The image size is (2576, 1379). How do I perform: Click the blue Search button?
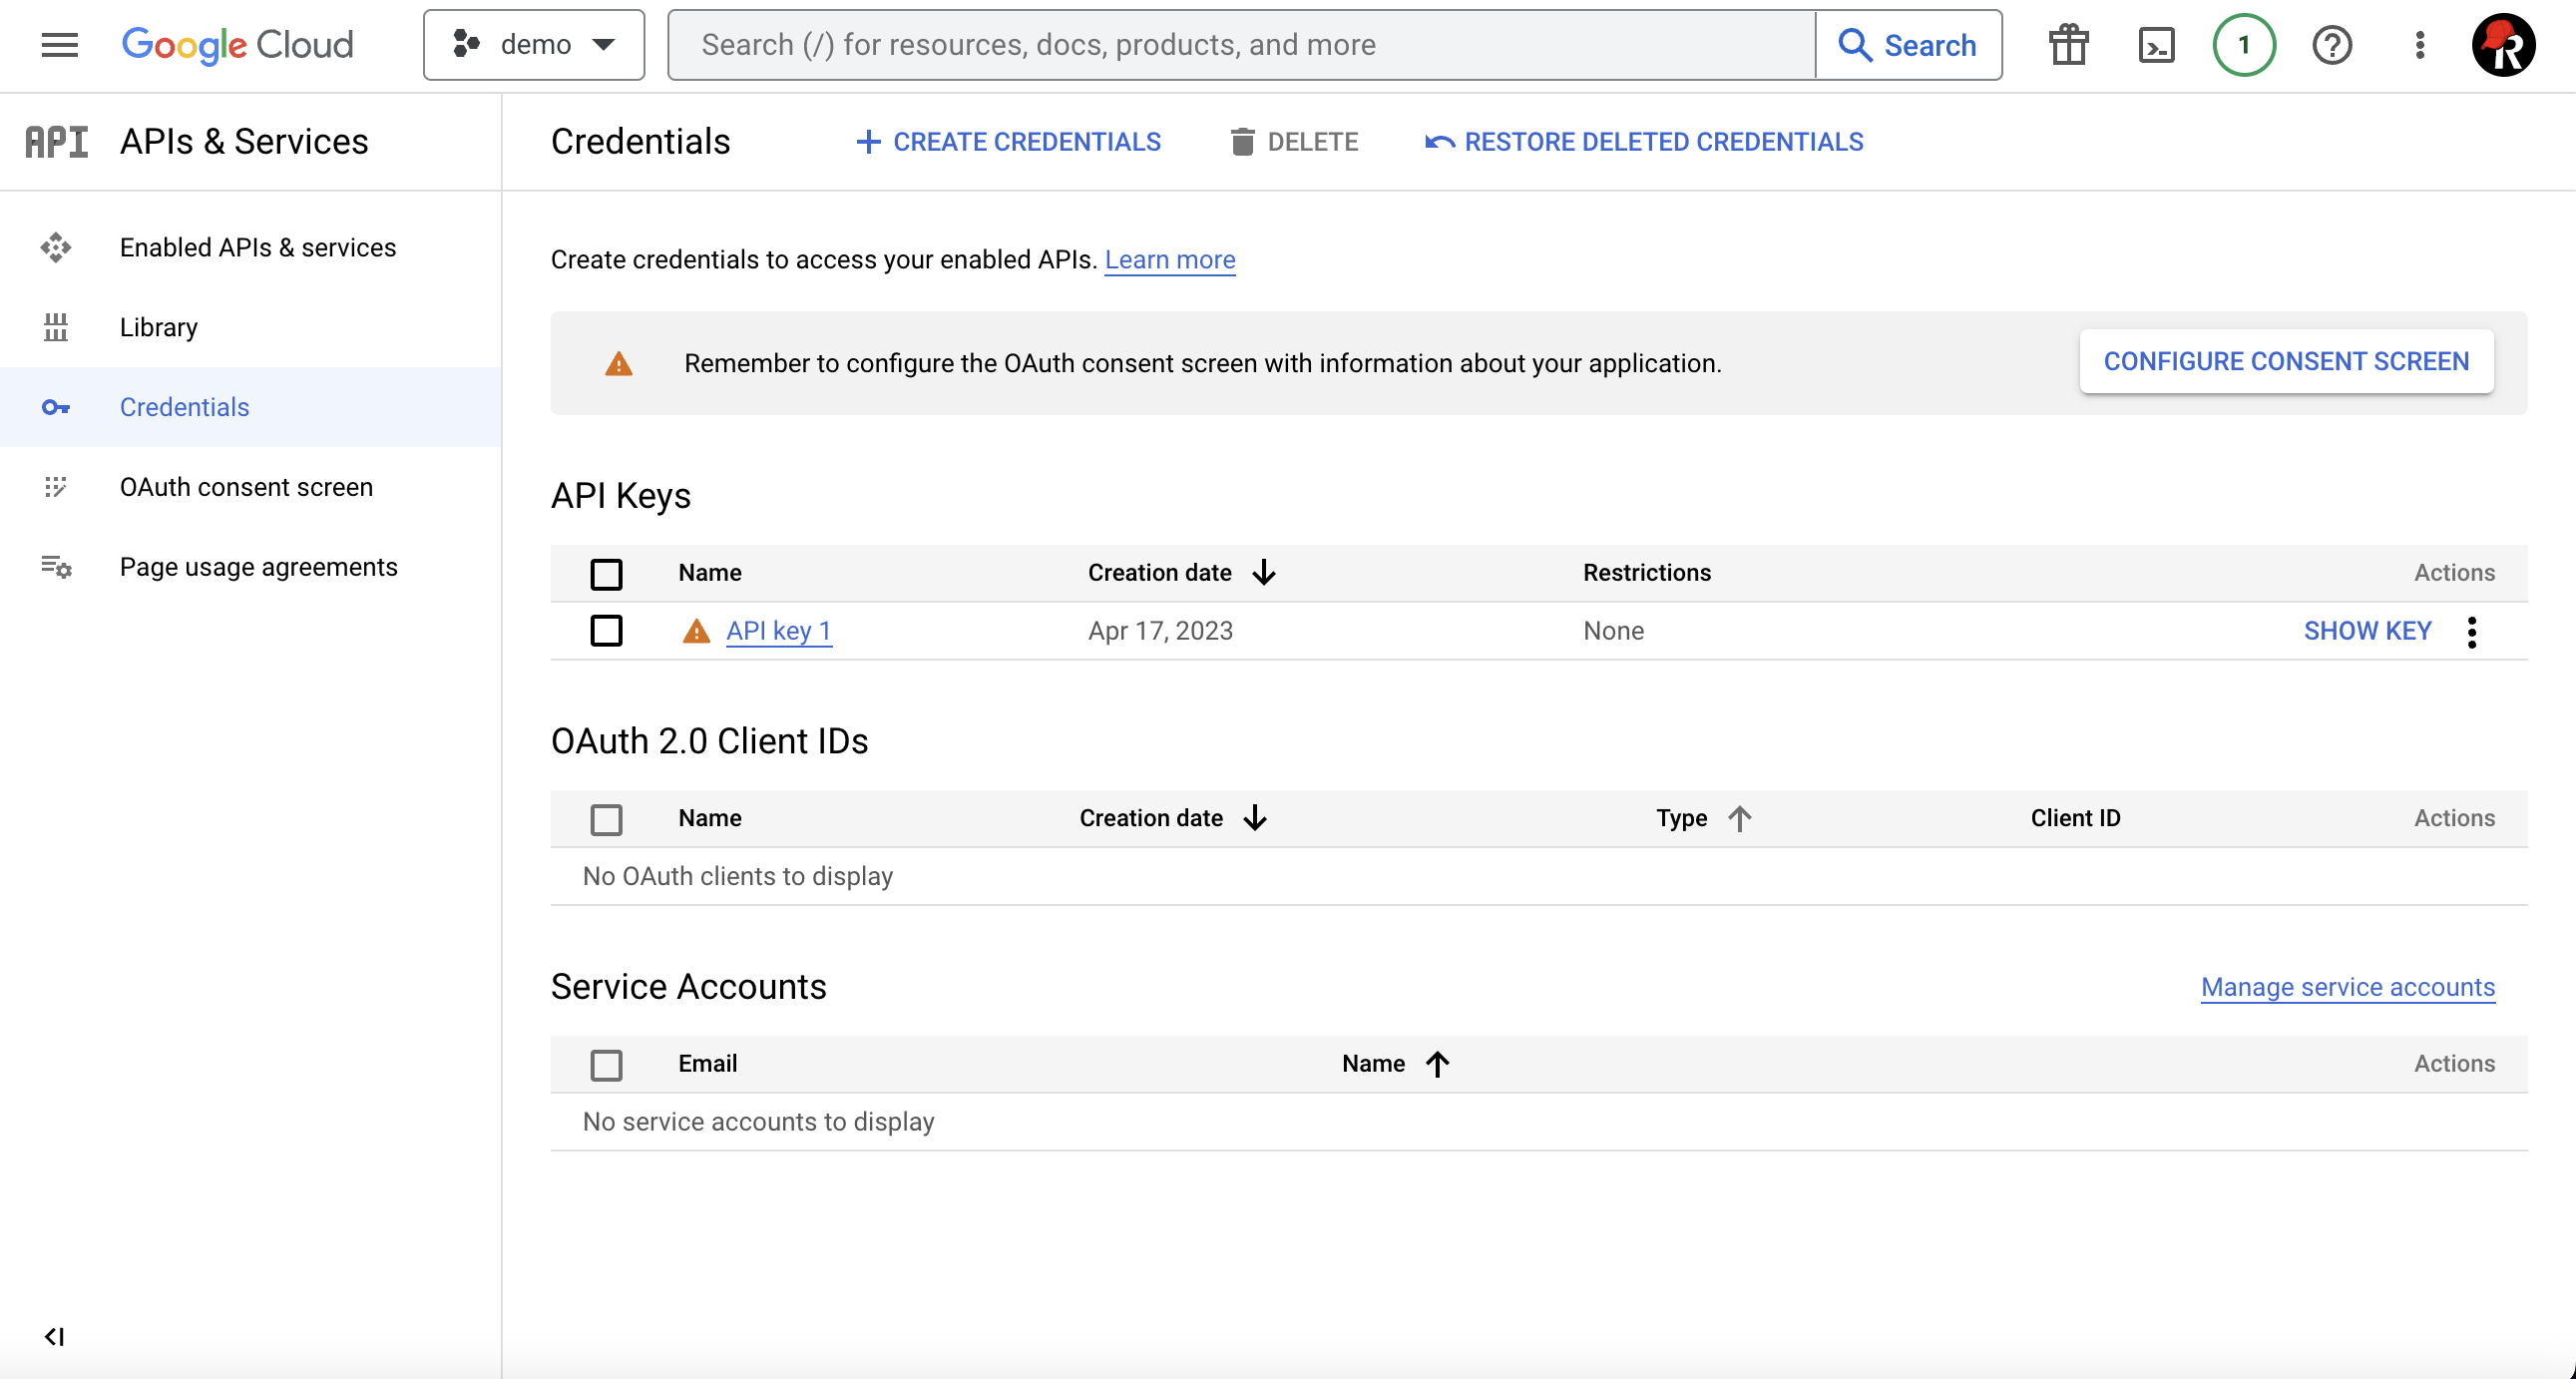click(1908, 45)
